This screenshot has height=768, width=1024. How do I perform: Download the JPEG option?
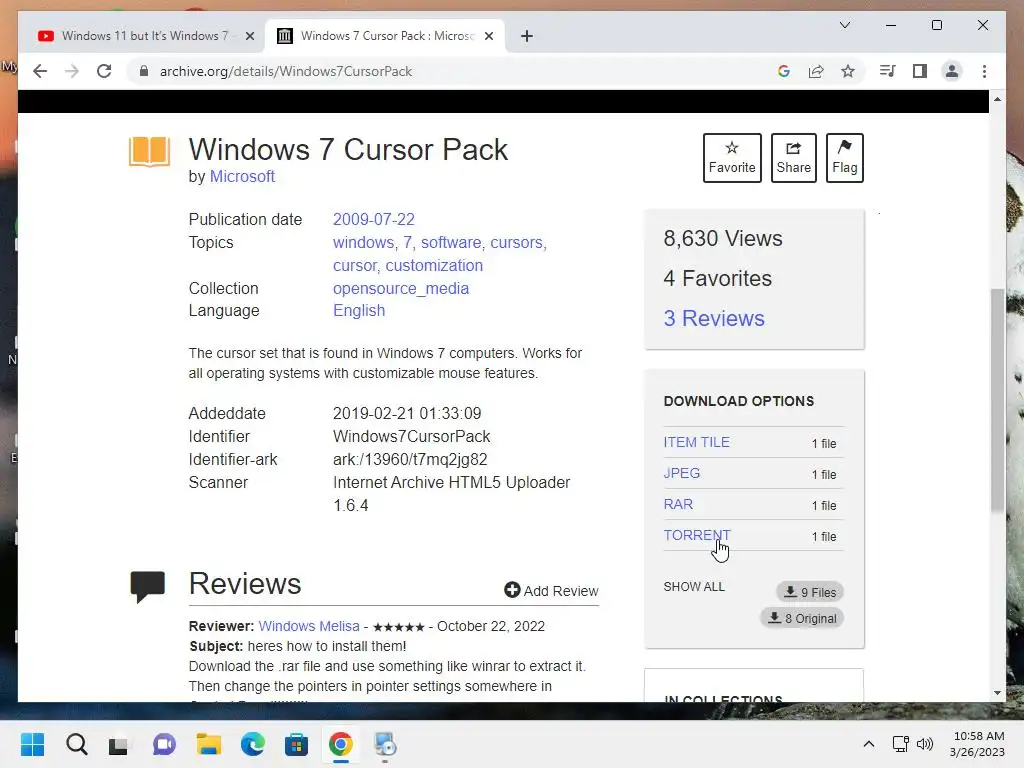click(682, 473)
